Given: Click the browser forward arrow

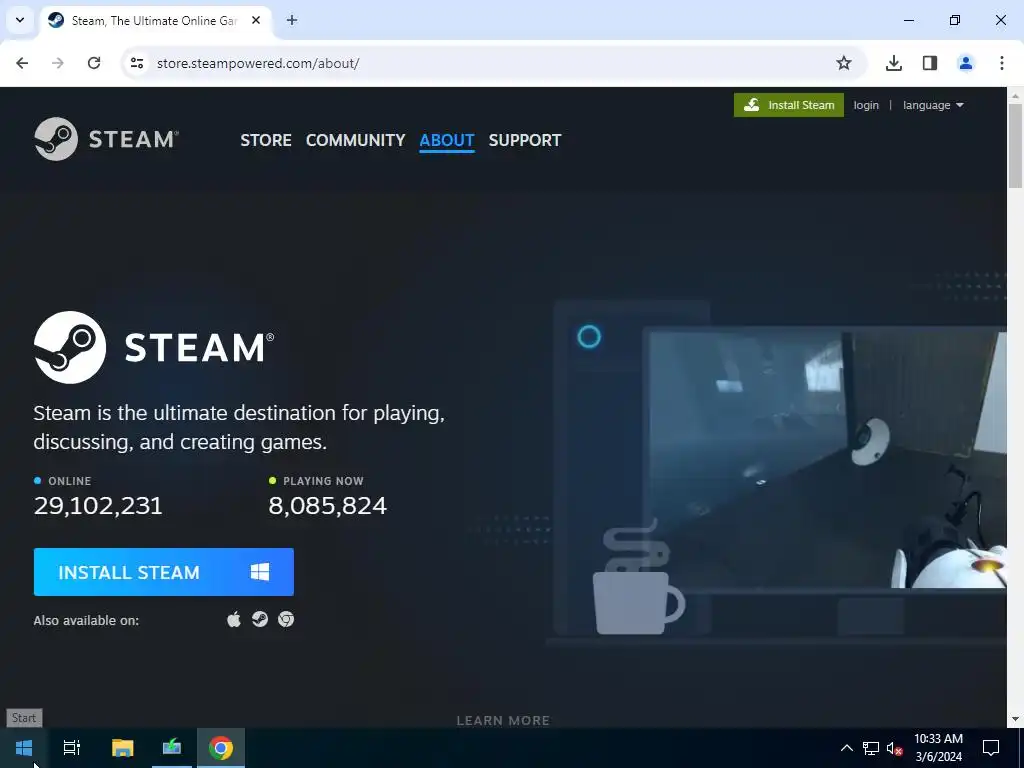Looking at the screenshot, I should [x=58, y=63].
